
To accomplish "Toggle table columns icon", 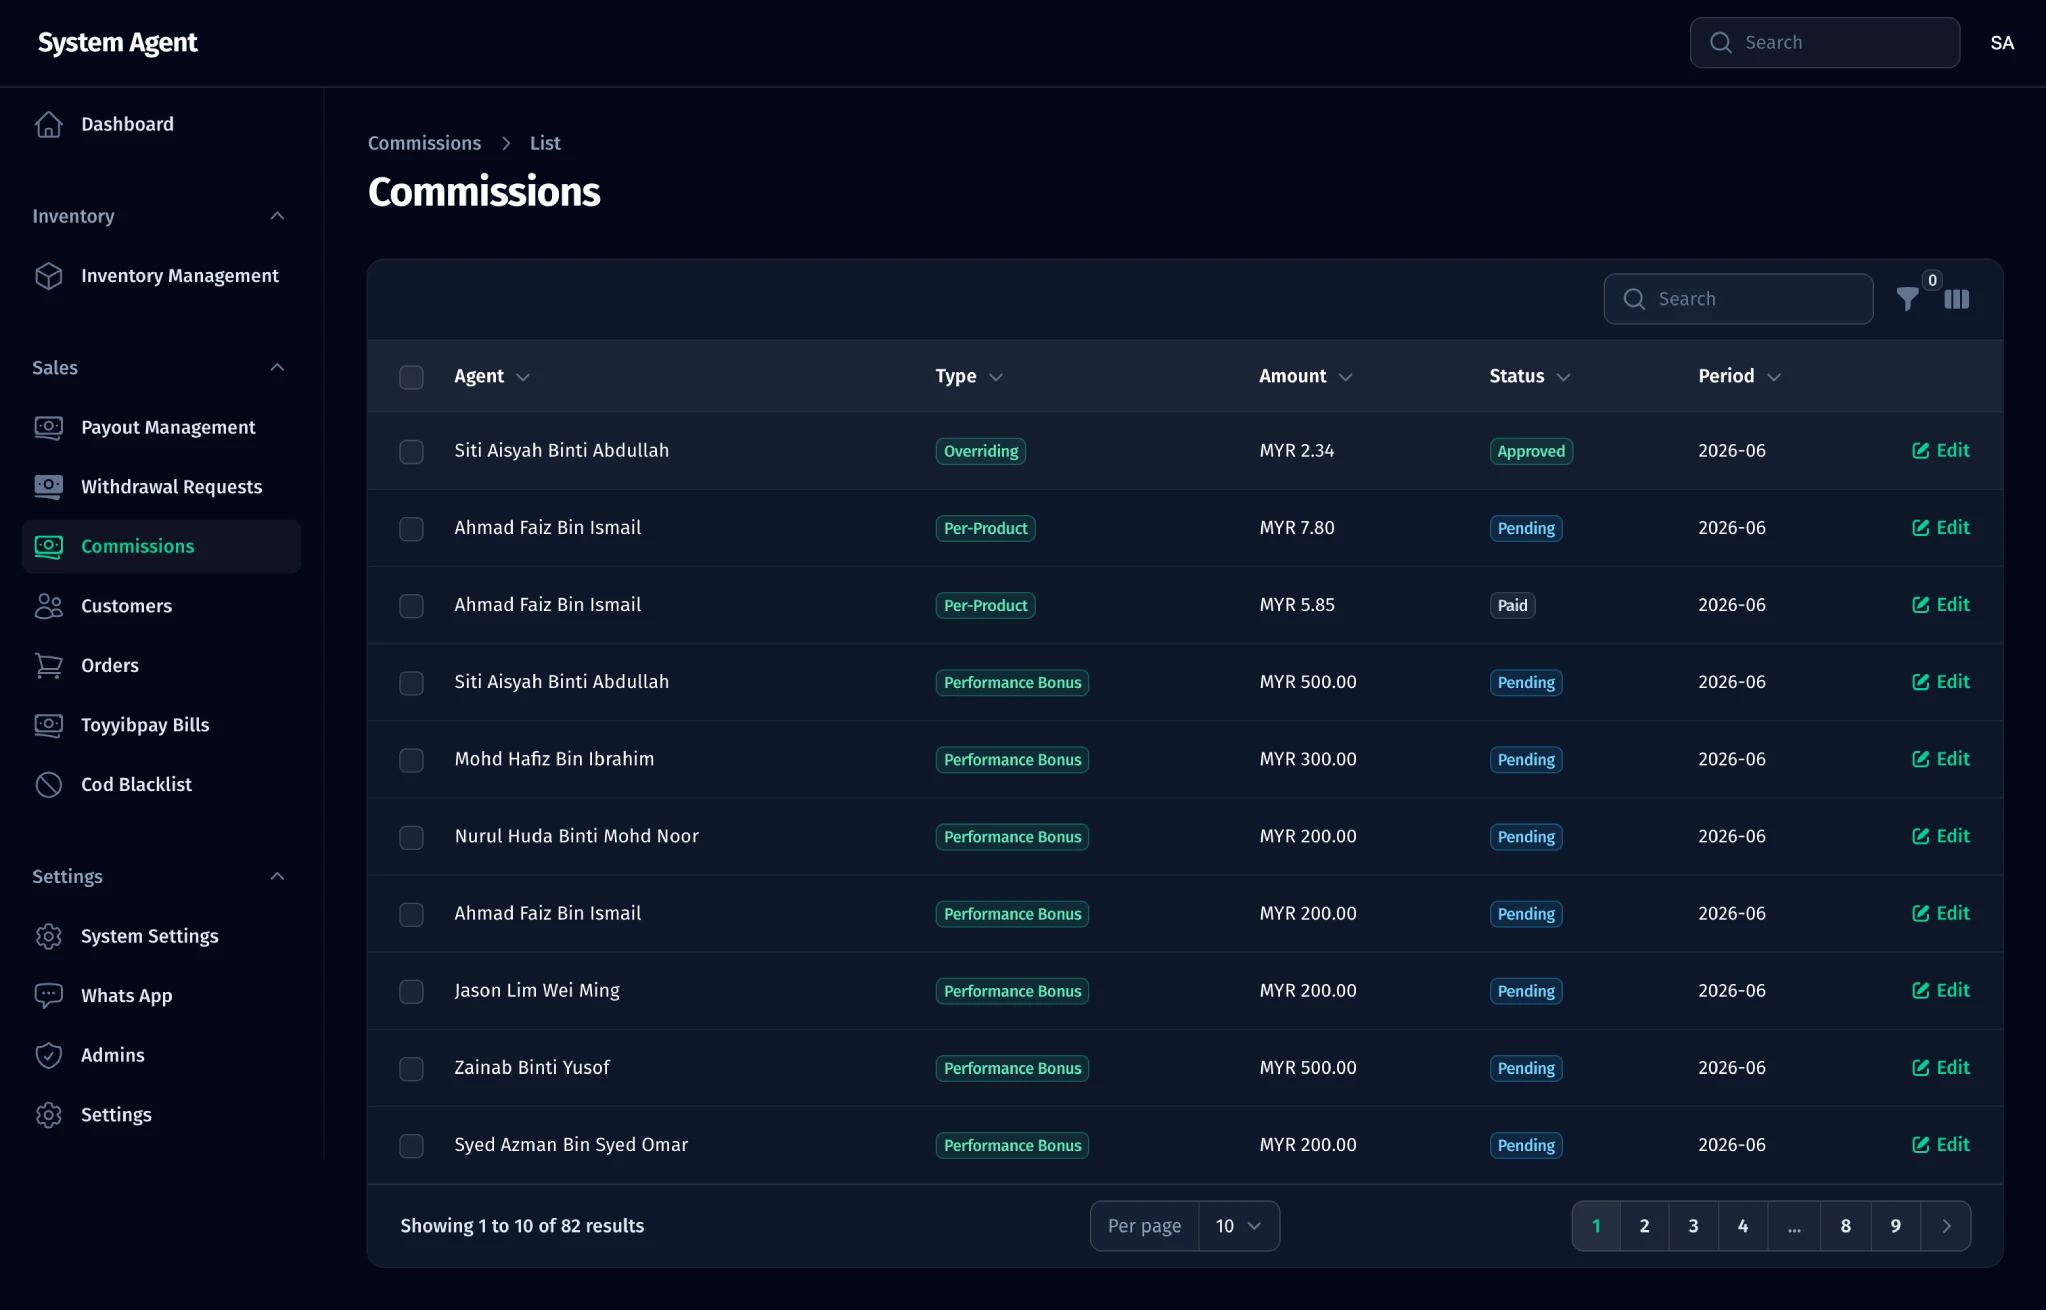I will click(1957, 299).
